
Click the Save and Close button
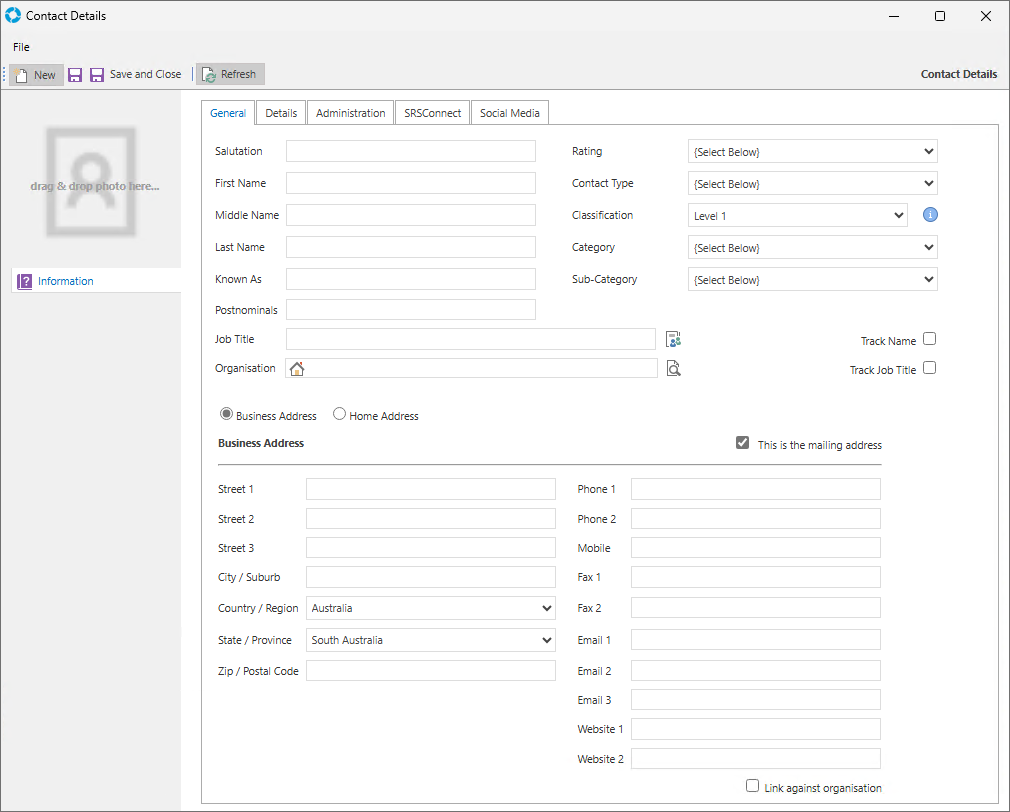[136, 75]
